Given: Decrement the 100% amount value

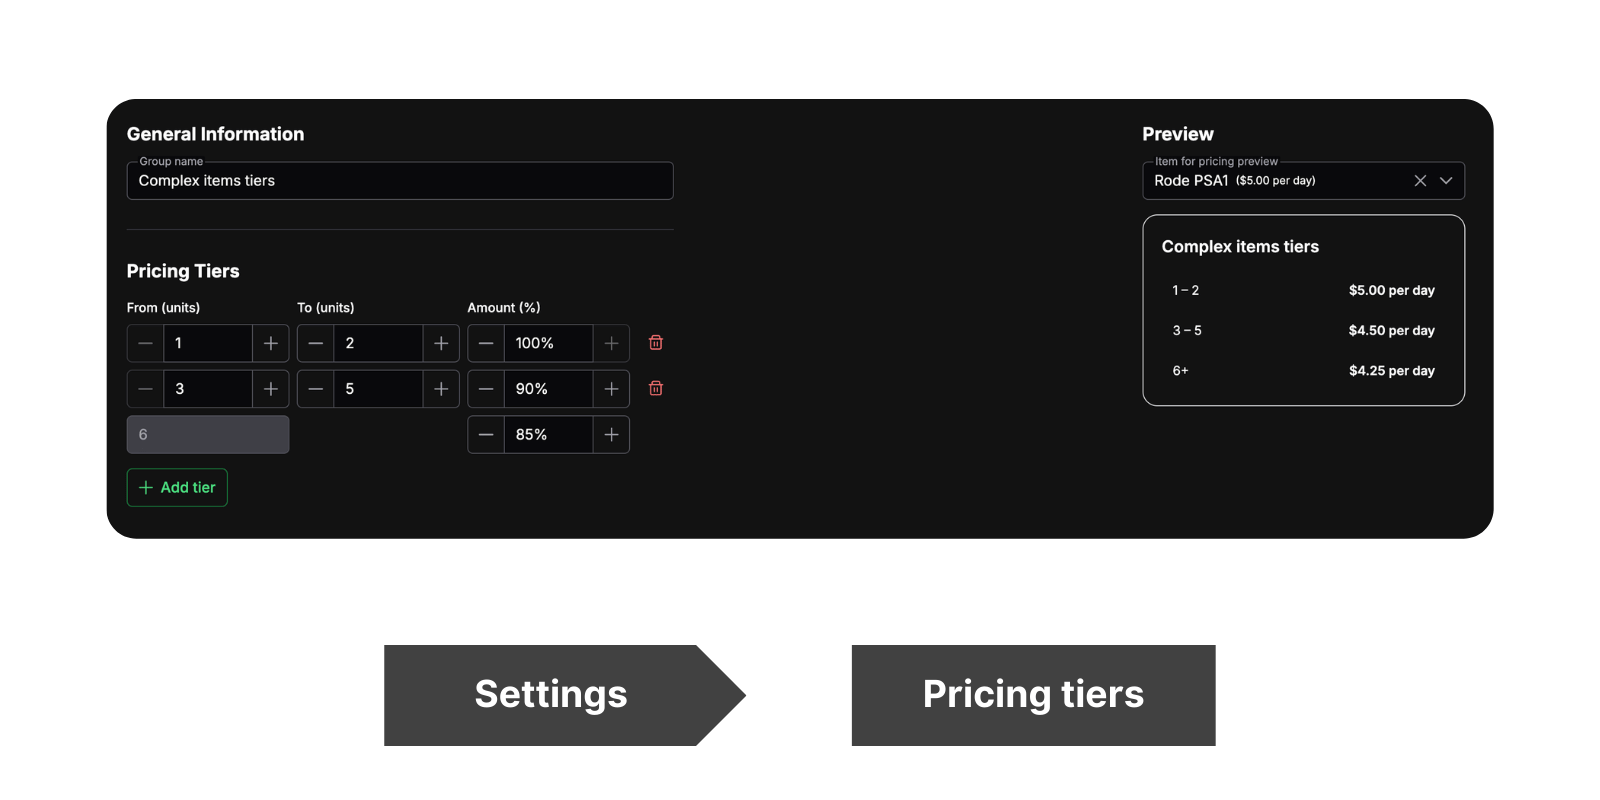Looking at the screenshot, I should click(x=486, y=343).
